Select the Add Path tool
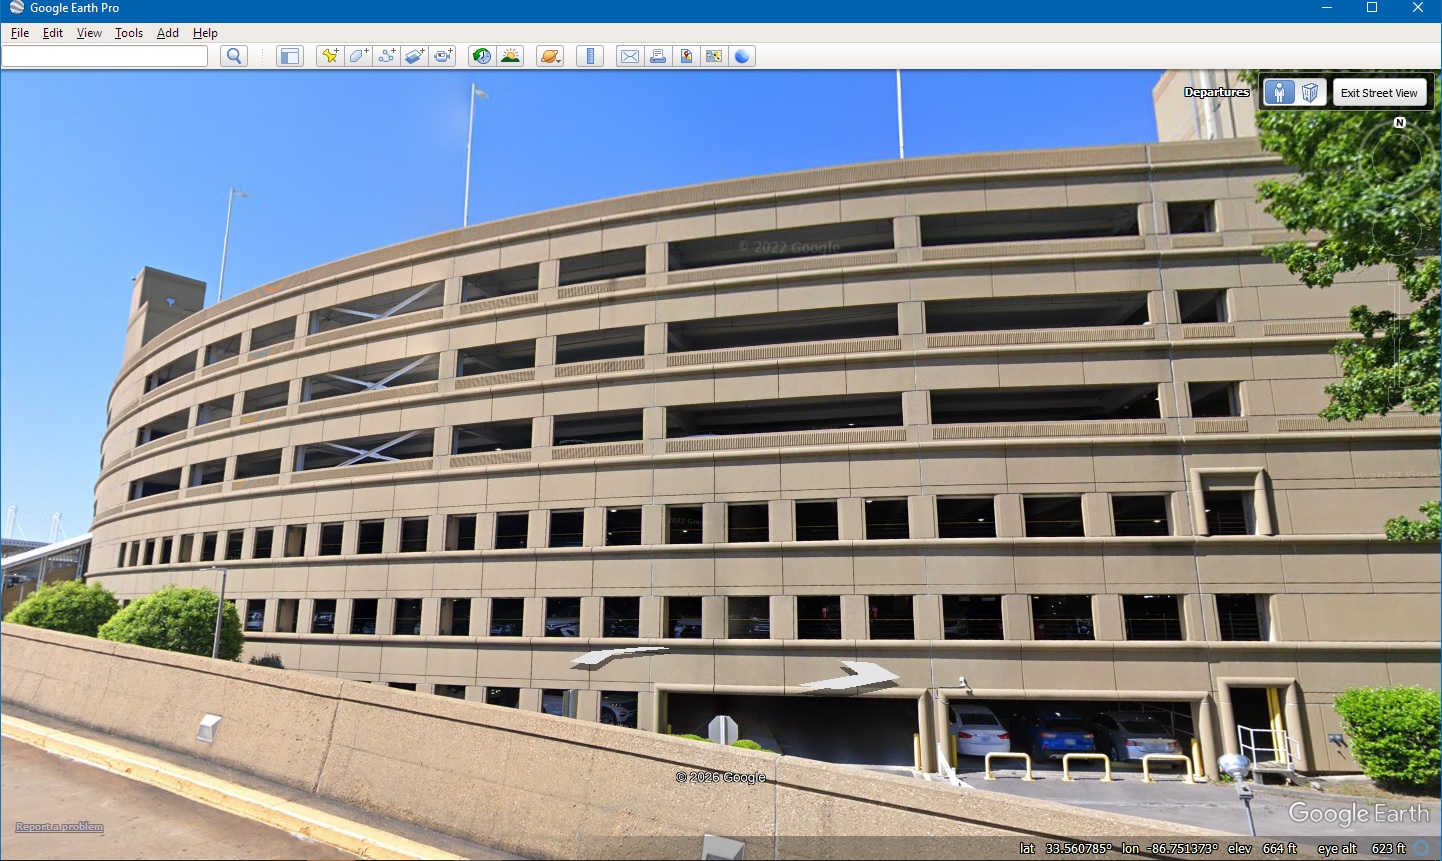 [386, 56]
